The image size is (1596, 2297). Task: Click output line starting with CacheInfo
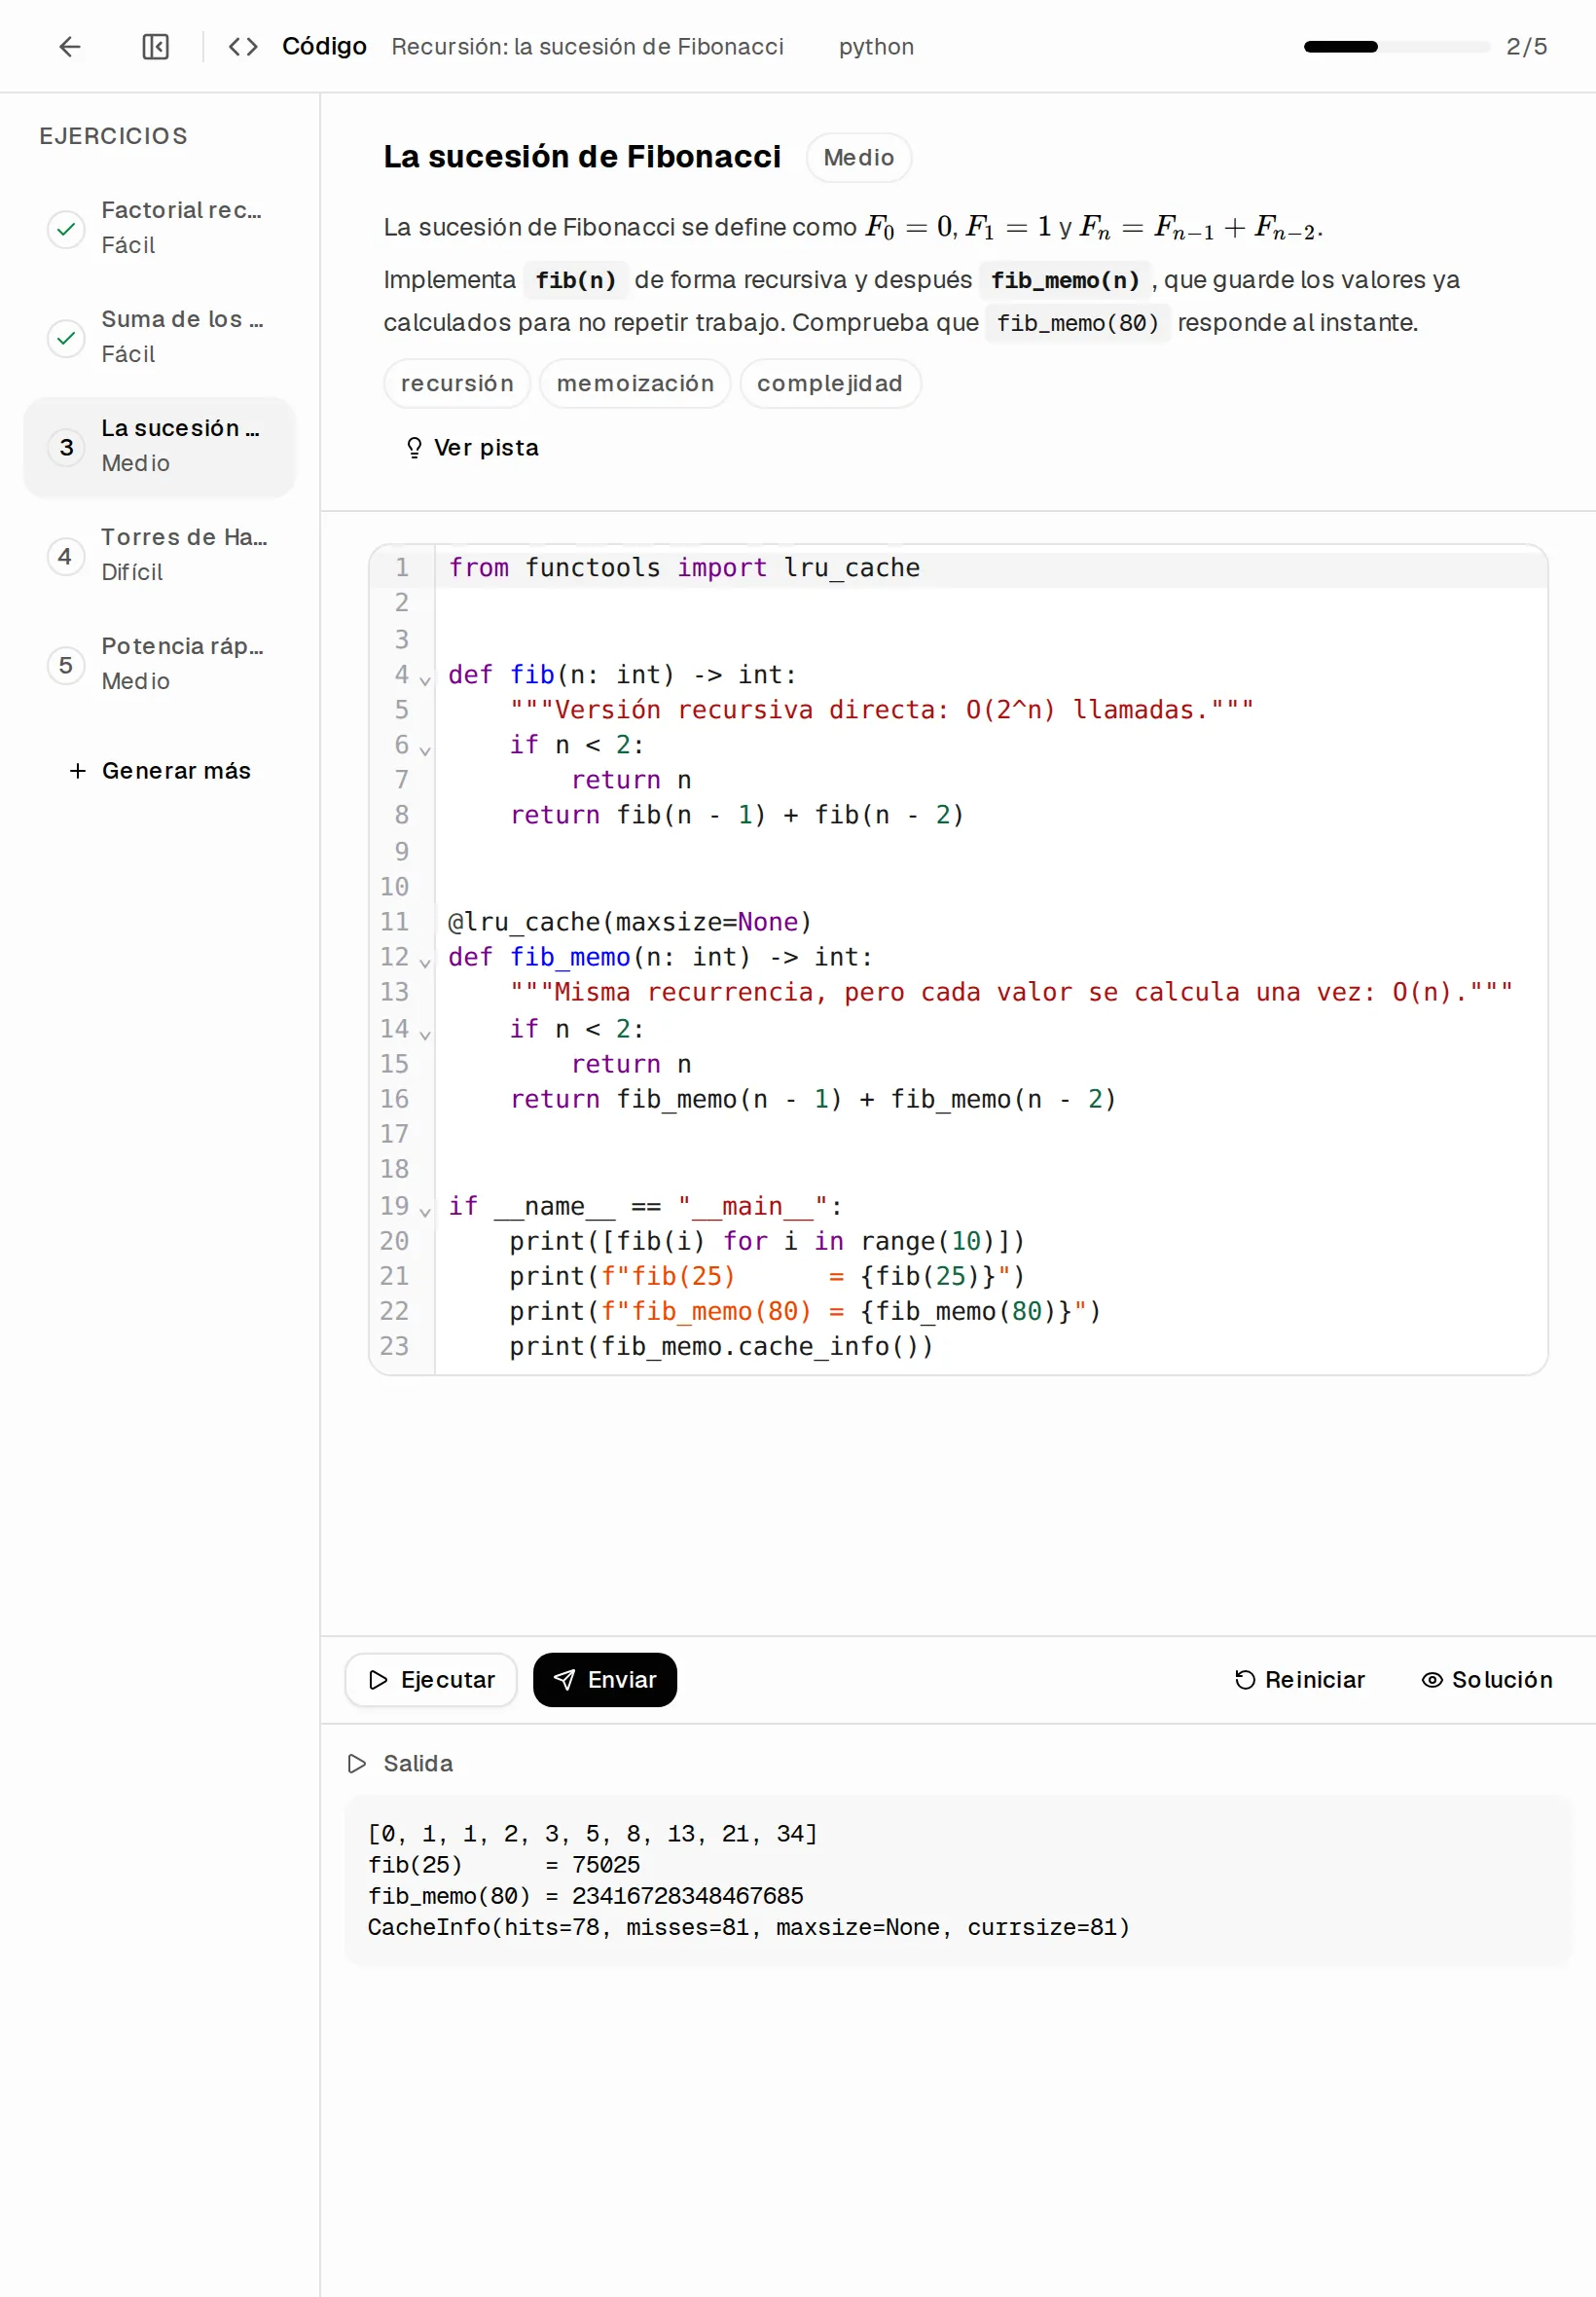pyautogui.click(x=748, y=1926)
